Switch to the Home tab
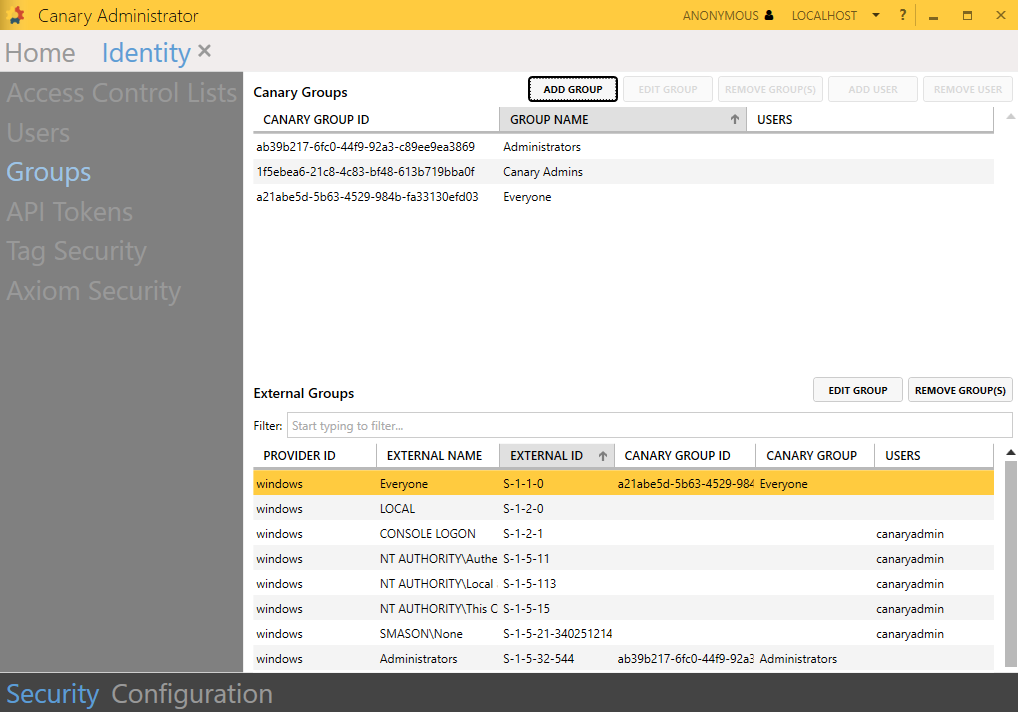 (x=40, y=53)
